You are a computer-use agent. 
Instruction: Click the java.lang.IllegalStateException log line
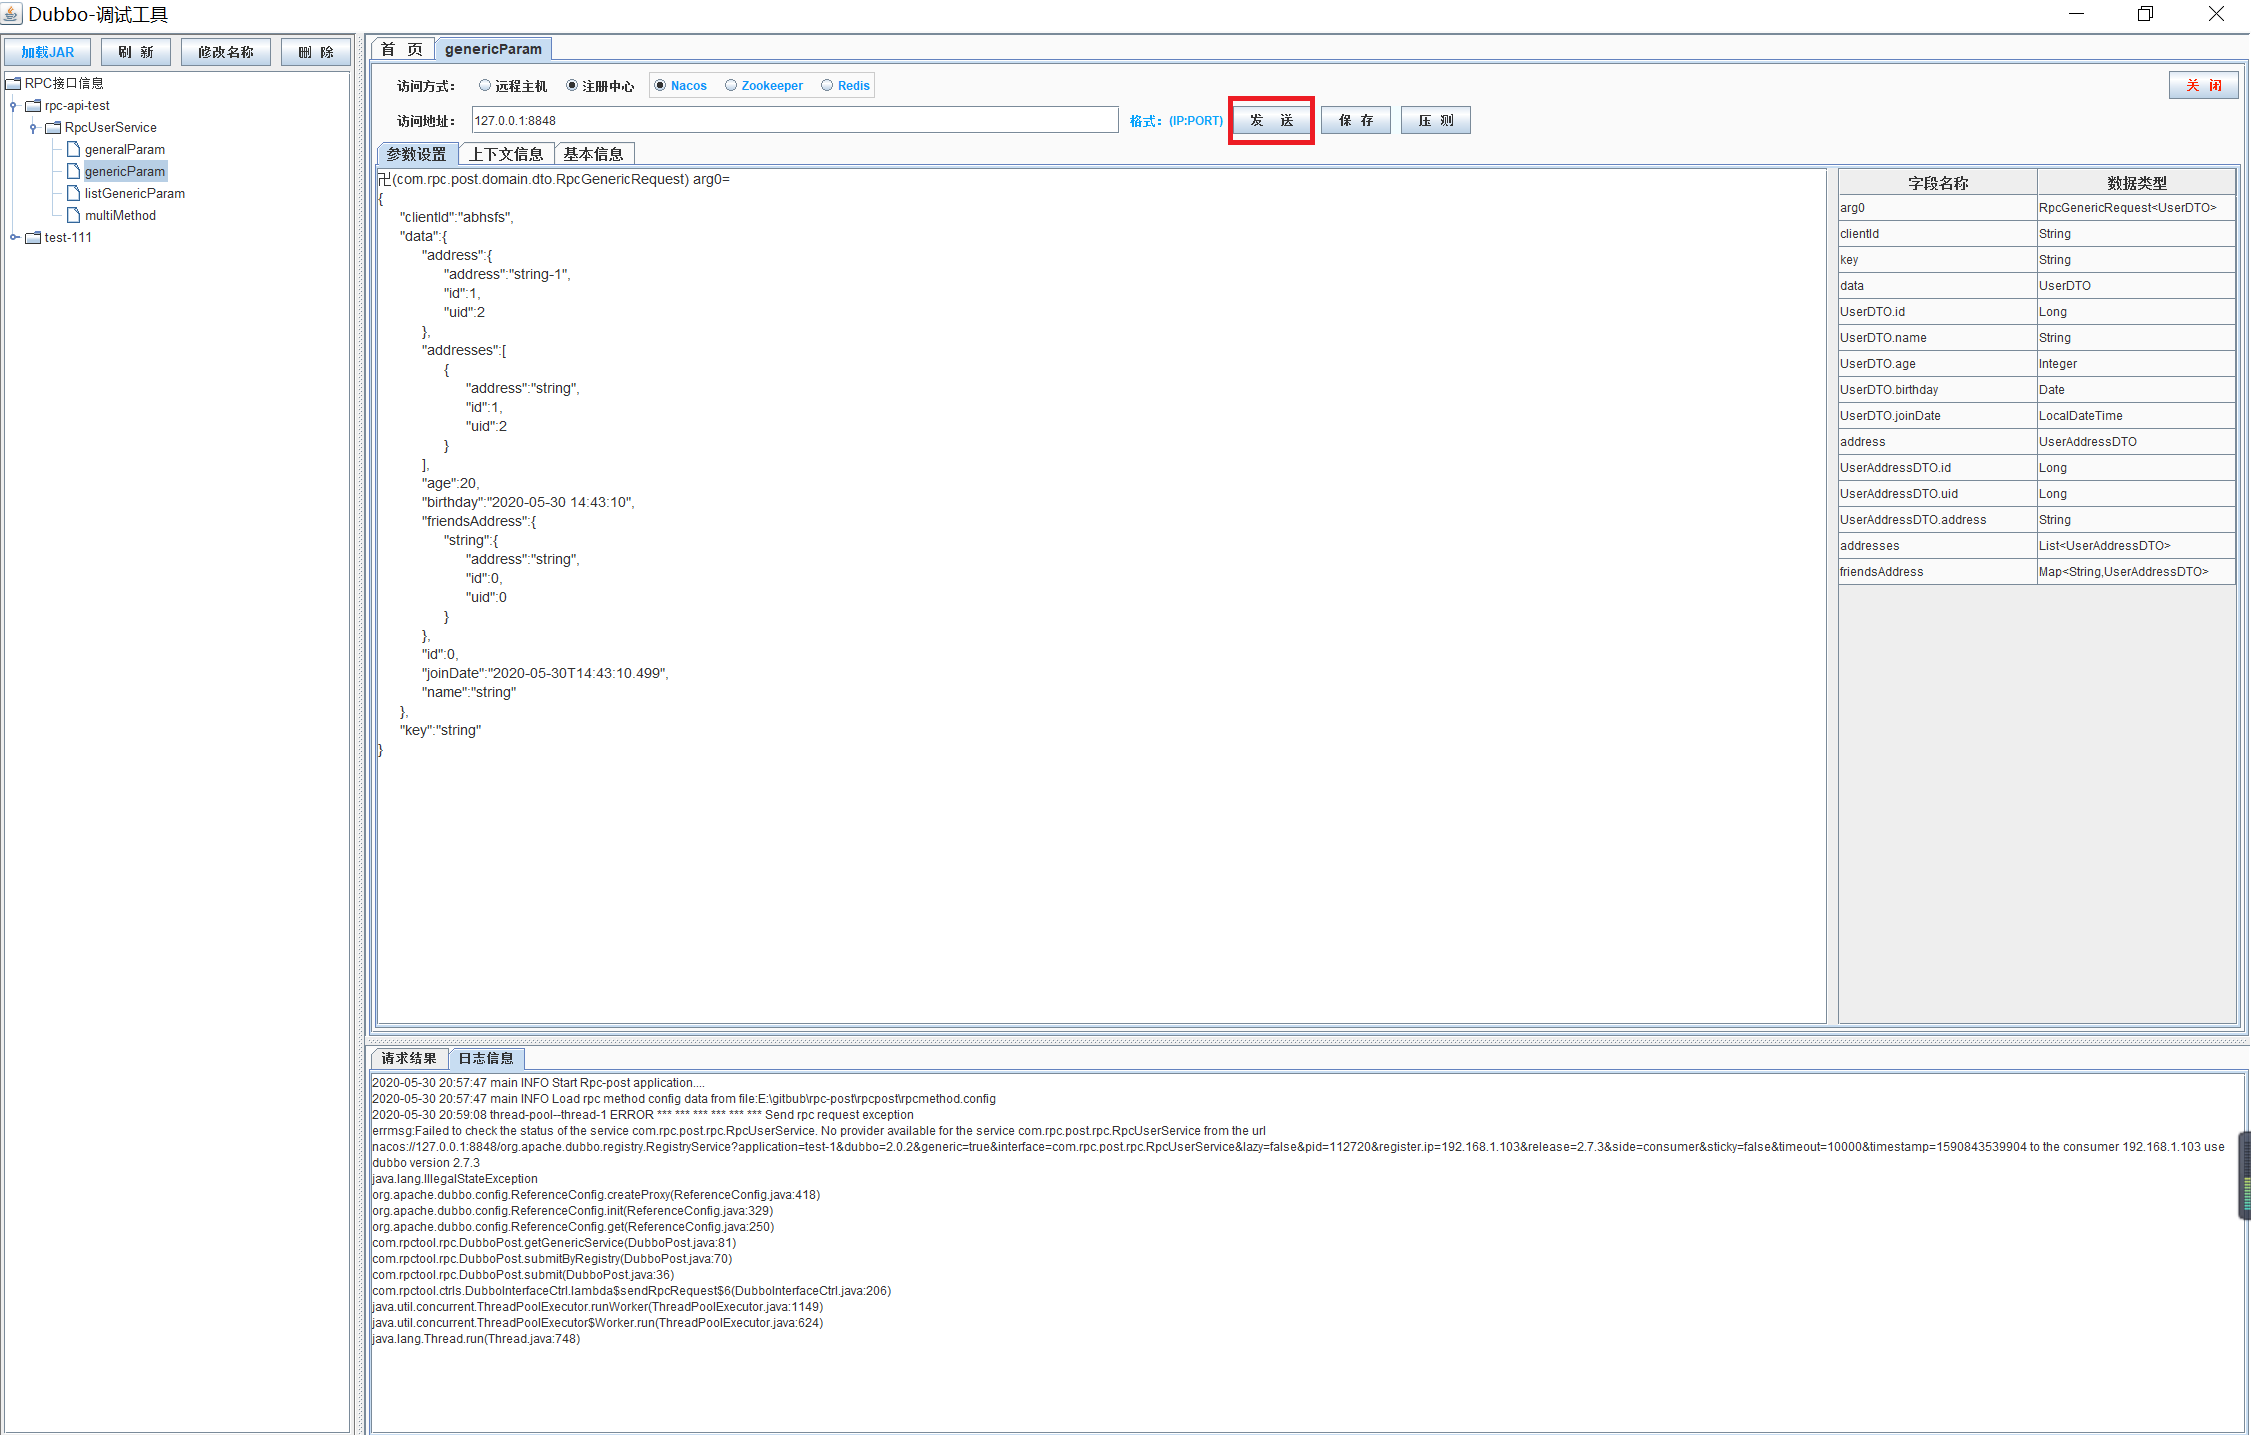455,1179
